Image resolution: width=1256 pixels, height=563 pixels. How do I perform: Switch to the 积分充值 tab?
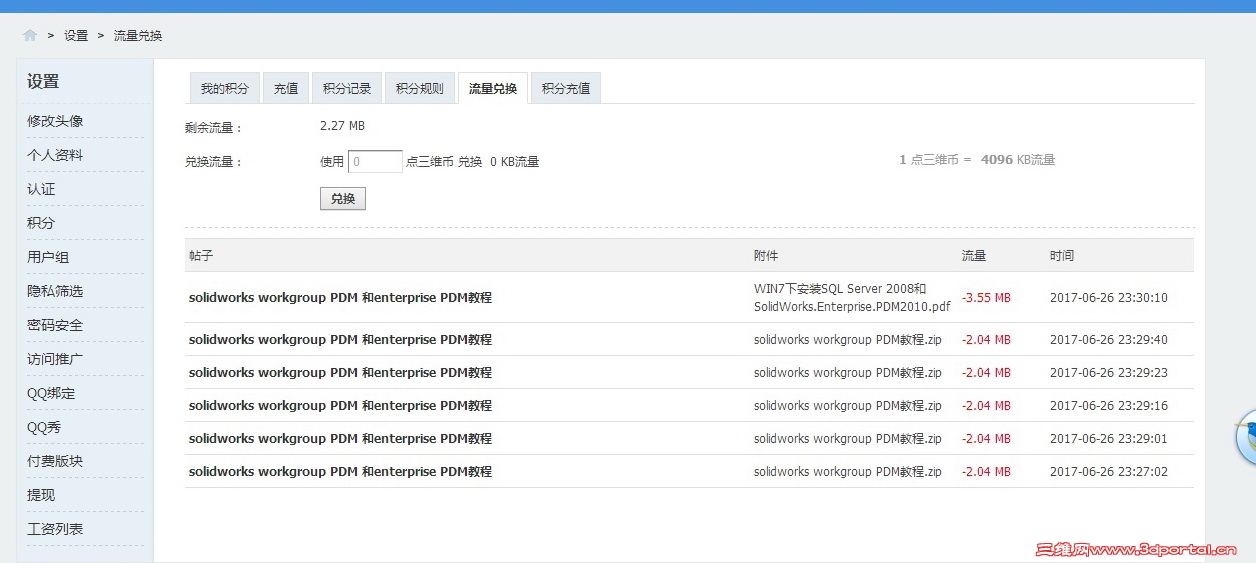click(x=566, y=88)
